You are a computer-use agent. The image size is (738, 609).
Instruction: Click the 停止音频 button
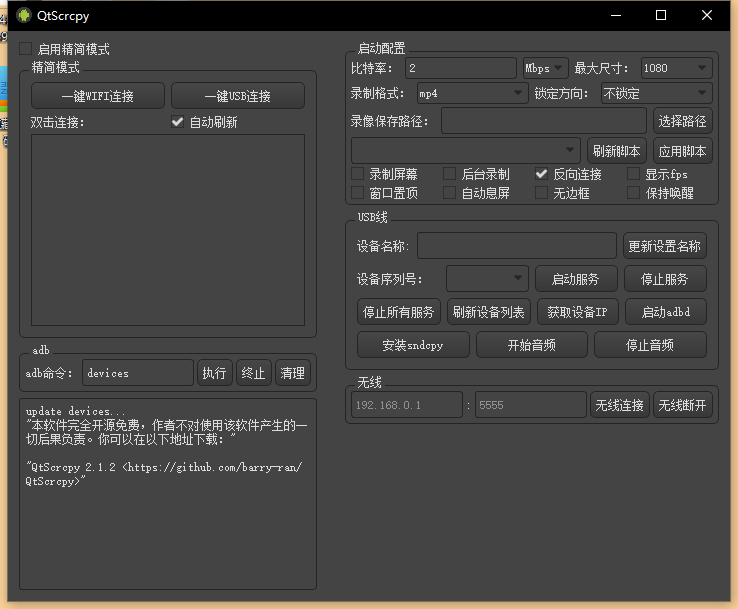tap(650, 345)
